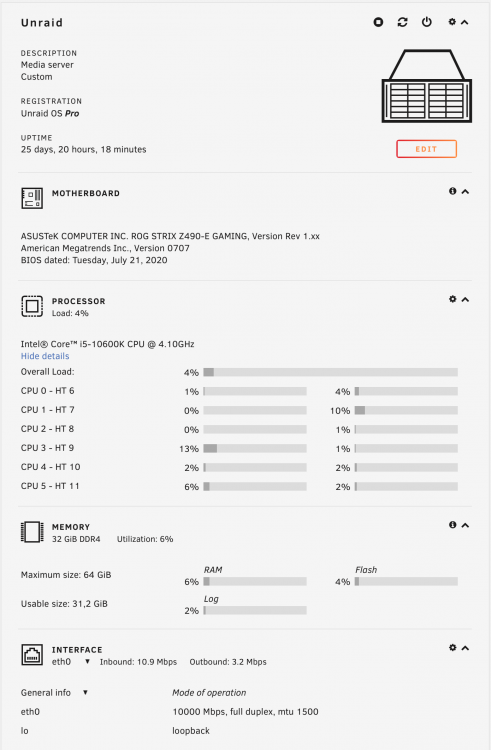Image resolution: width=491 pixels, height=750 pixels.
Task: Open interface settings gear
Action: coord(452,648)
